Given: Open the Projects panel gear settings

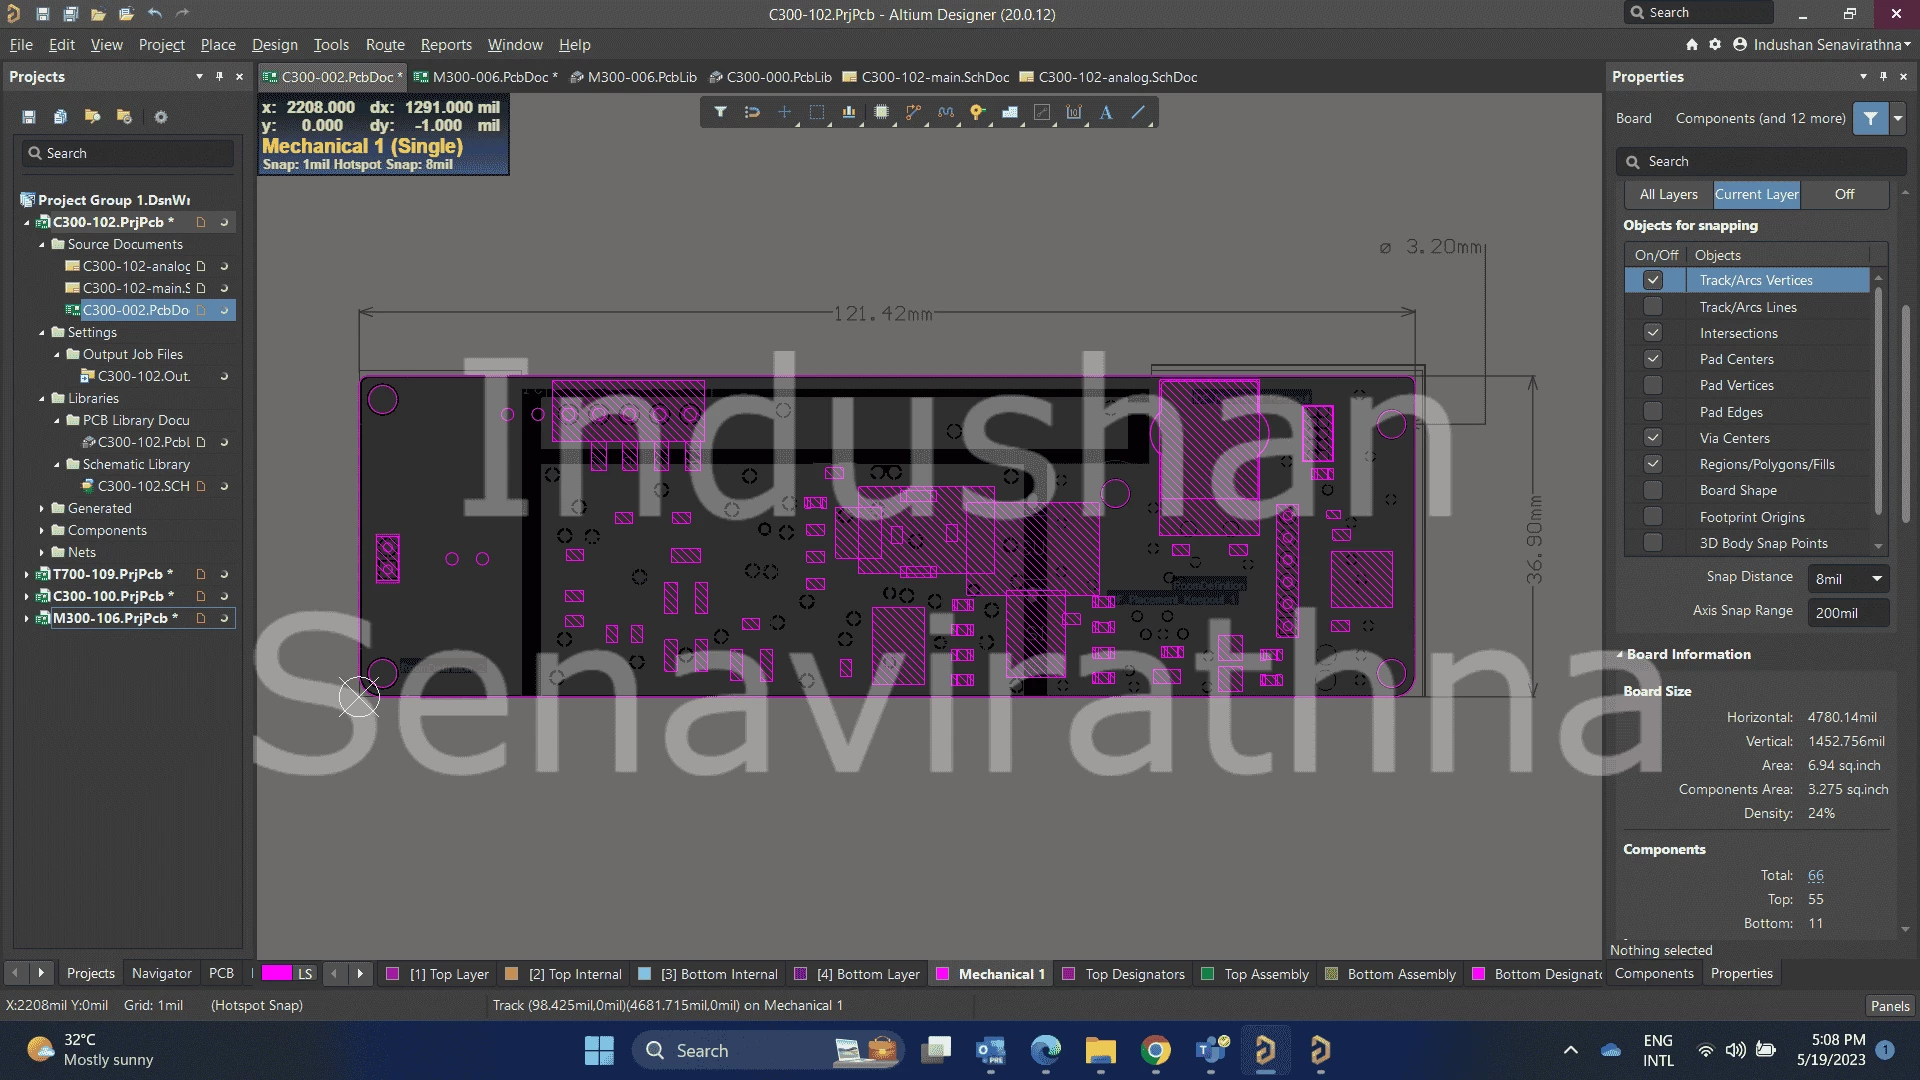Looking at the screenshot, I should (x=160, y=117).
